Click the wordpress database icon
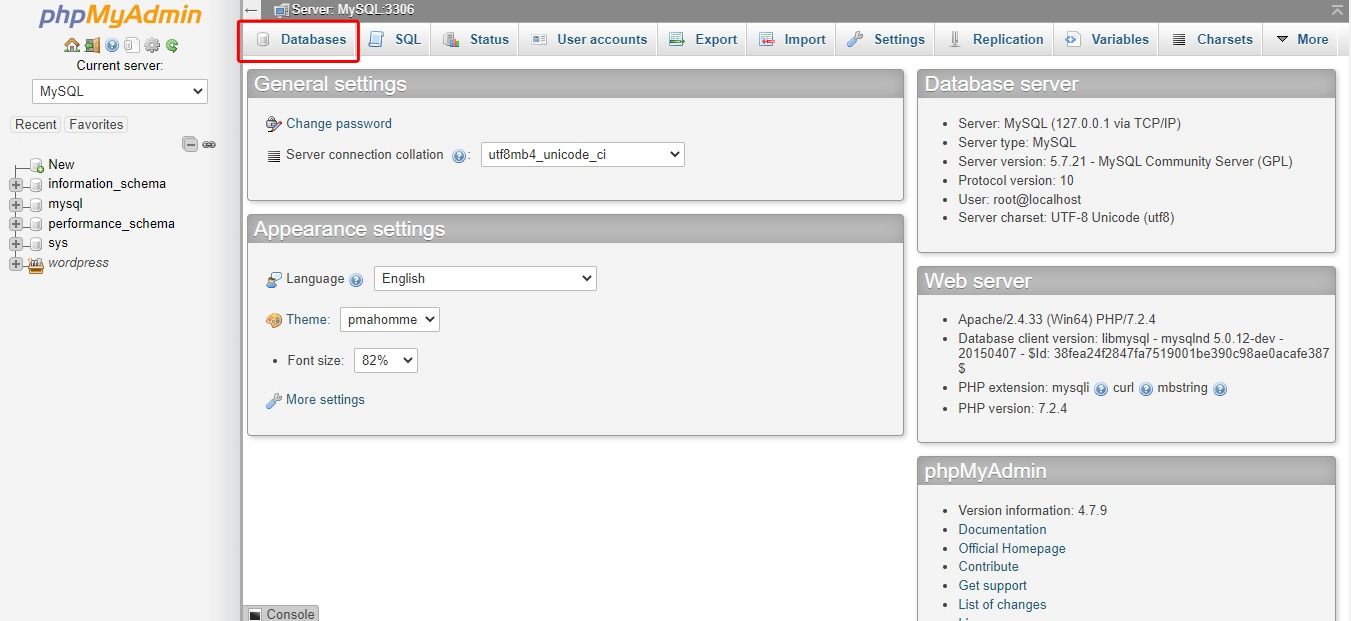The width and height of the screenshot is (1351, 621). [x=36, y=264]
